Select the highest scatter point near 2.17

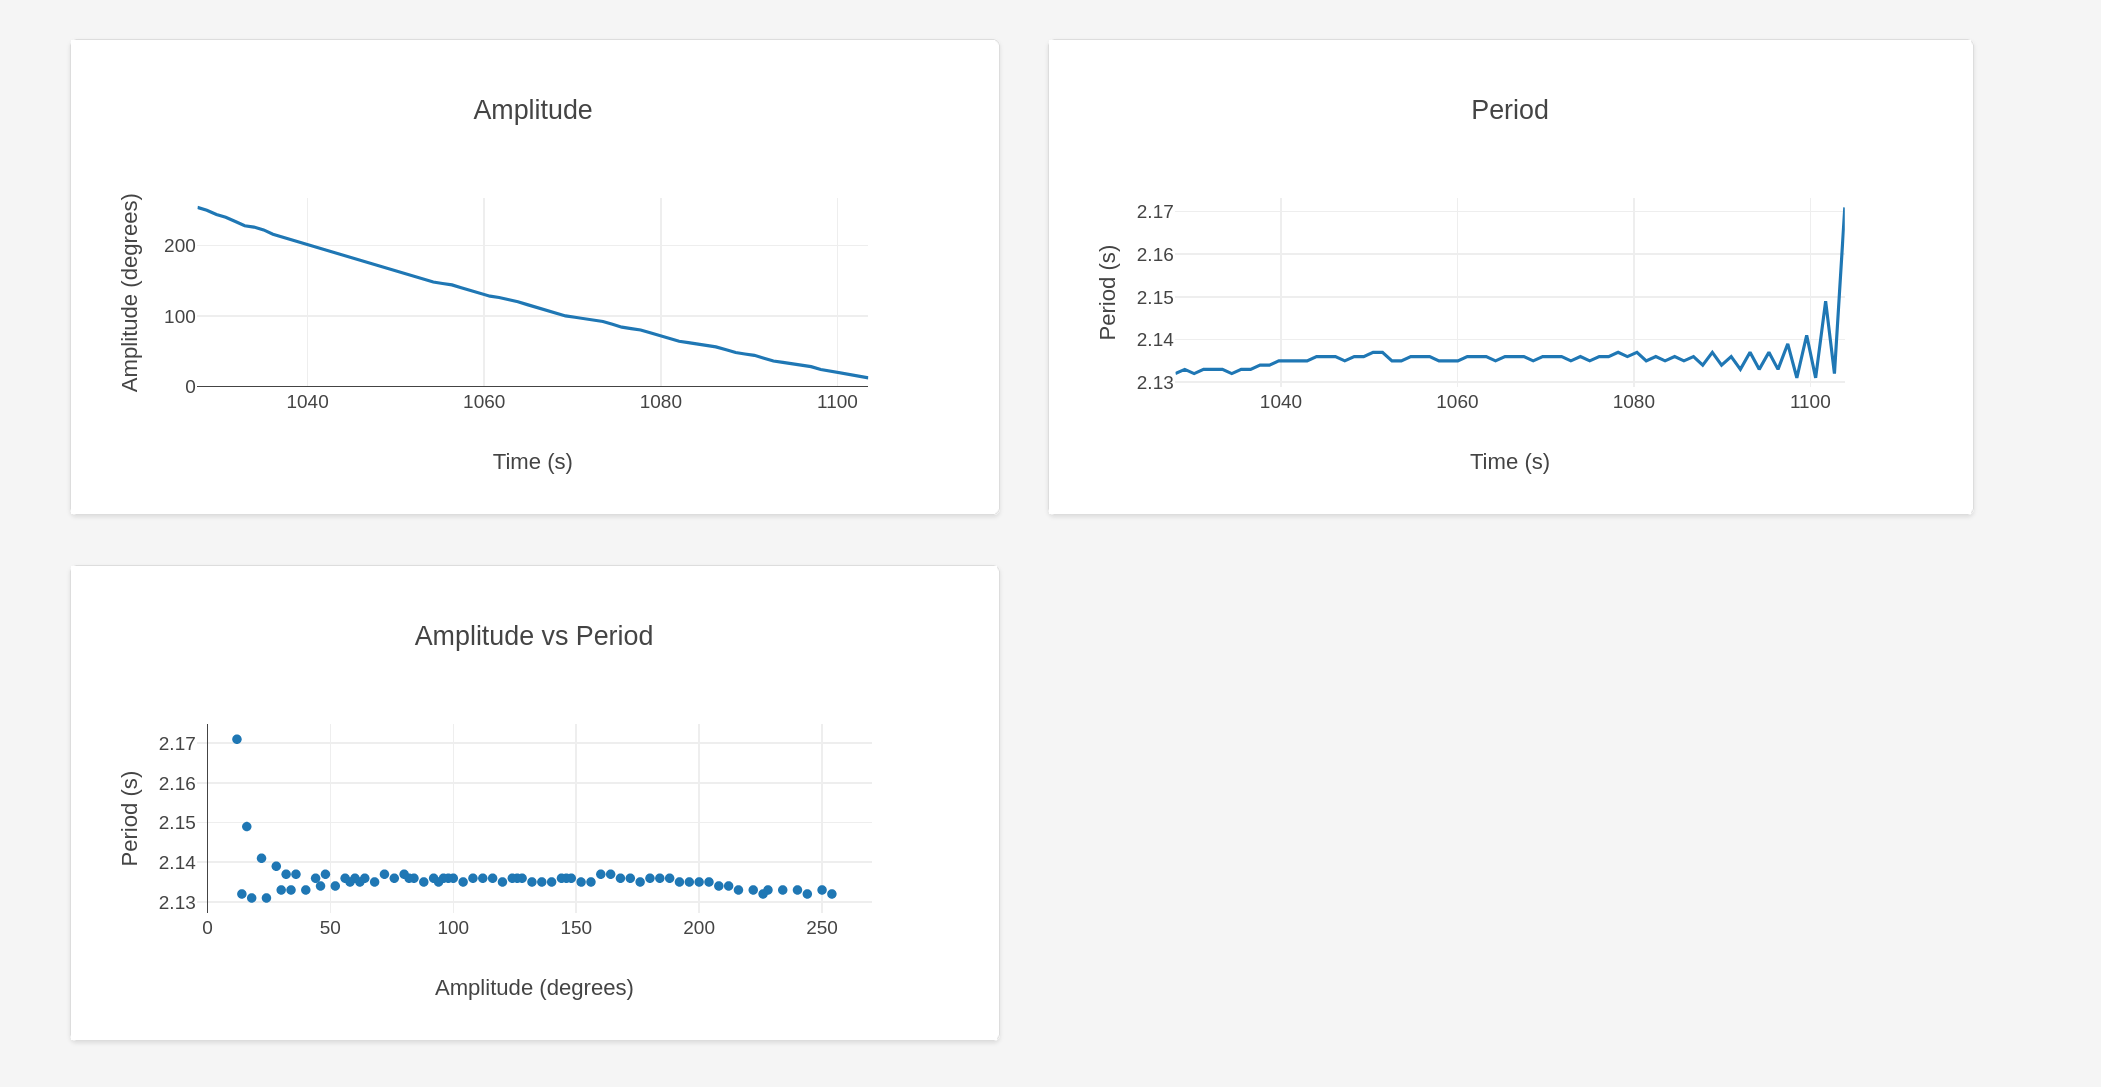click(x=237, y=740)
